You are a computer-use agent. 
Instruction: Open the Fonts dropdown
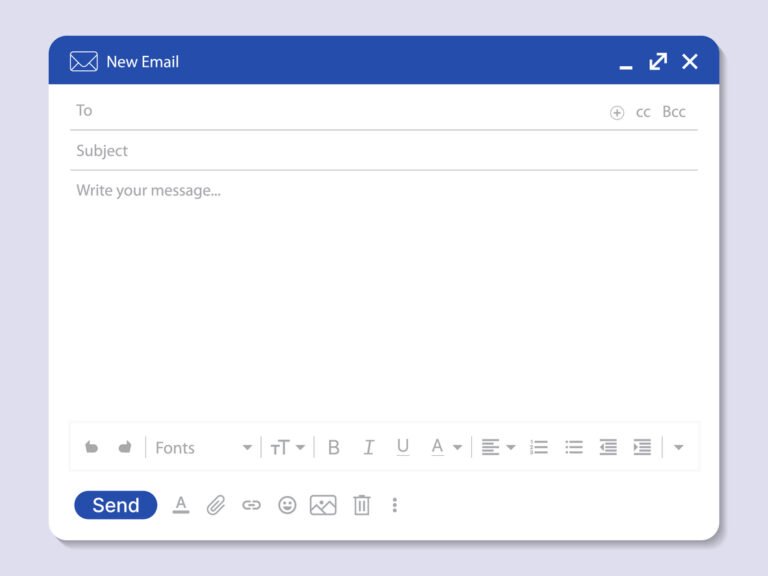pyautogui.click(x=203, y=448)
